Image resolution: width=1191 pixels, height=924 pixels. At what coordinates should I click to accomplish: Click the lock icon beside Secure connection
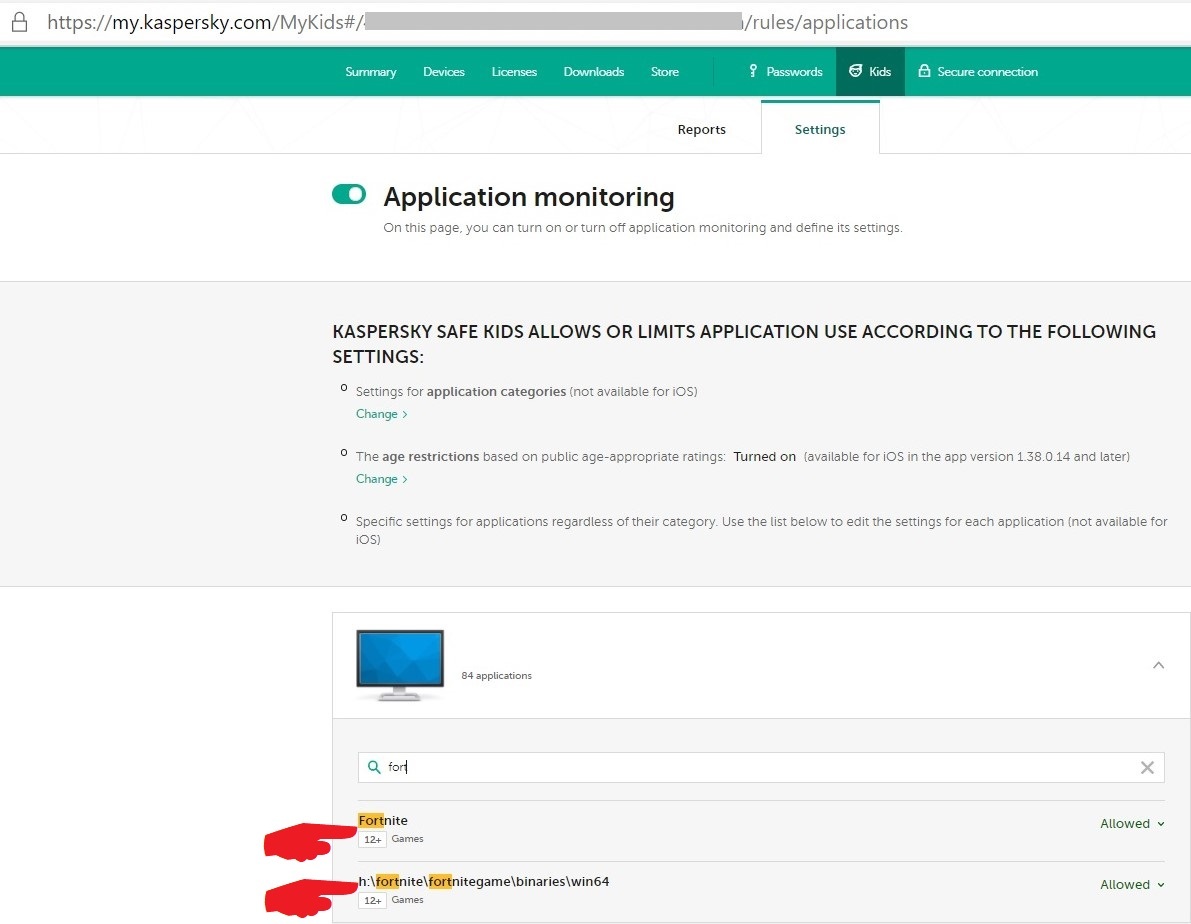(x=924, y=71)
